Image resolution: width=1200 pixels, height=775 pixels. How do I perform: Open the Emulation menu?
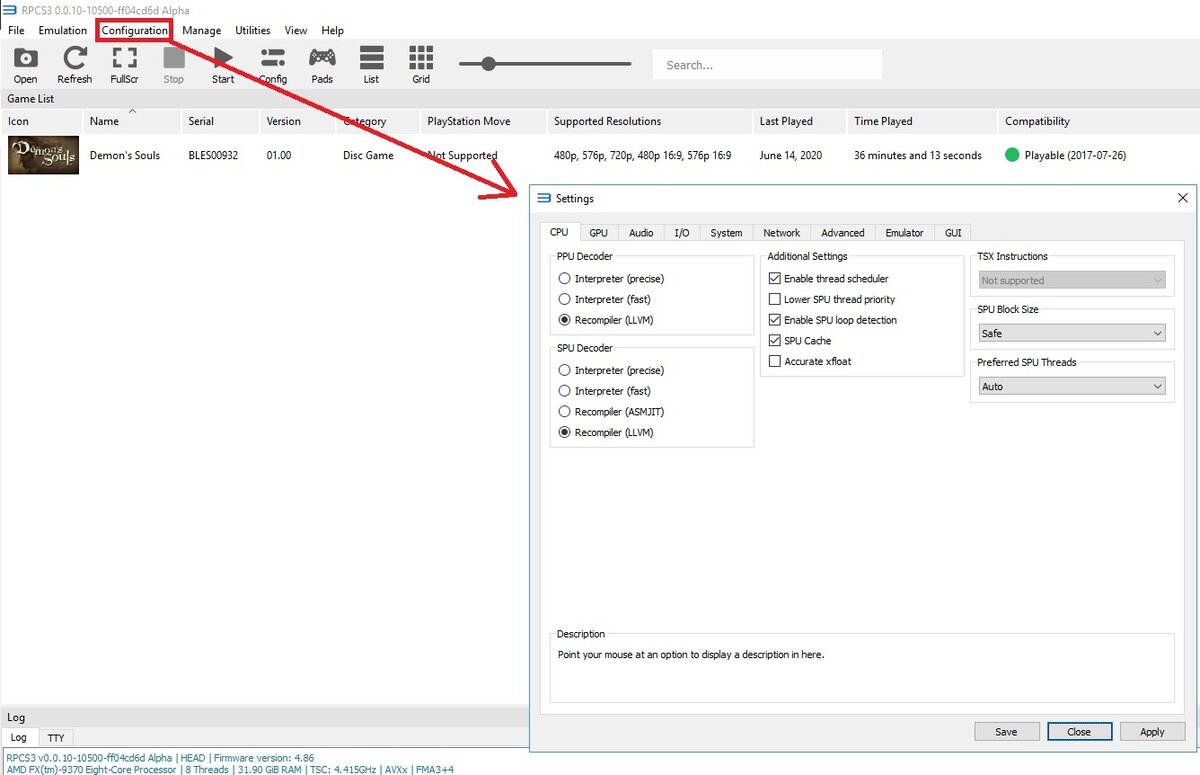(x=63, y=31)
